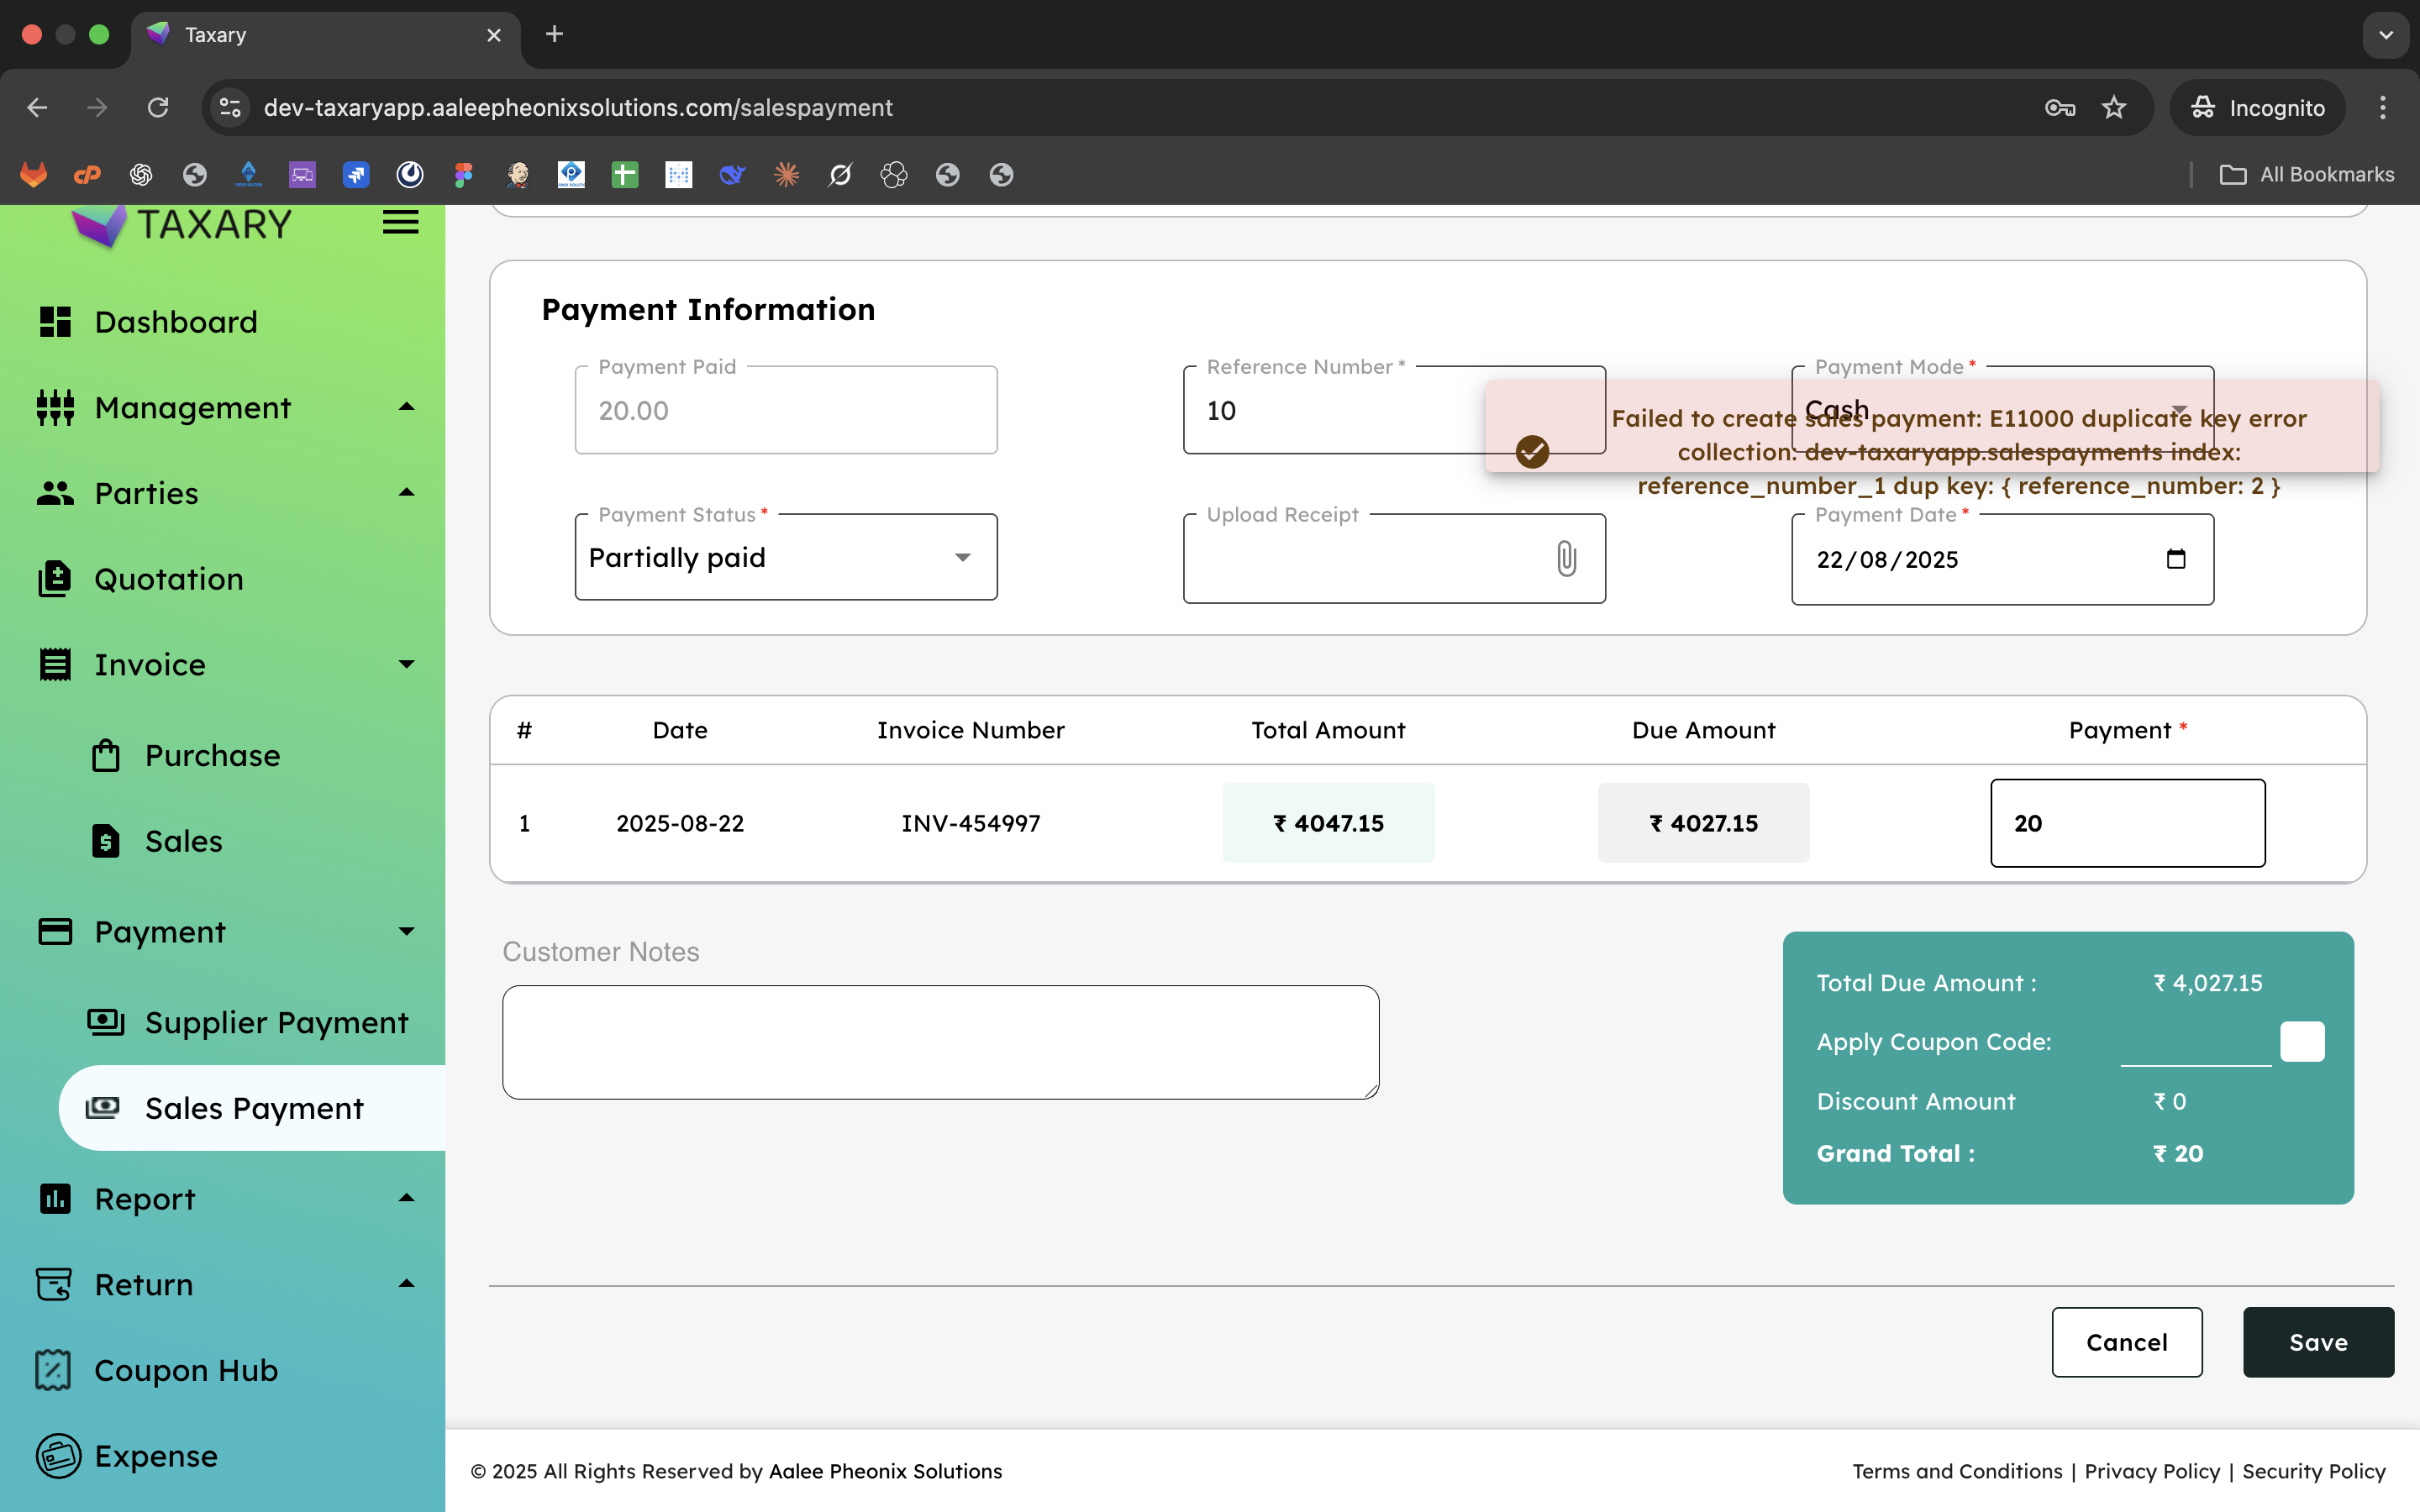2420x1512 pixels.
Task: Click the Customer Notes text area
Action: pyautogui.click(x=940, y=1042)
